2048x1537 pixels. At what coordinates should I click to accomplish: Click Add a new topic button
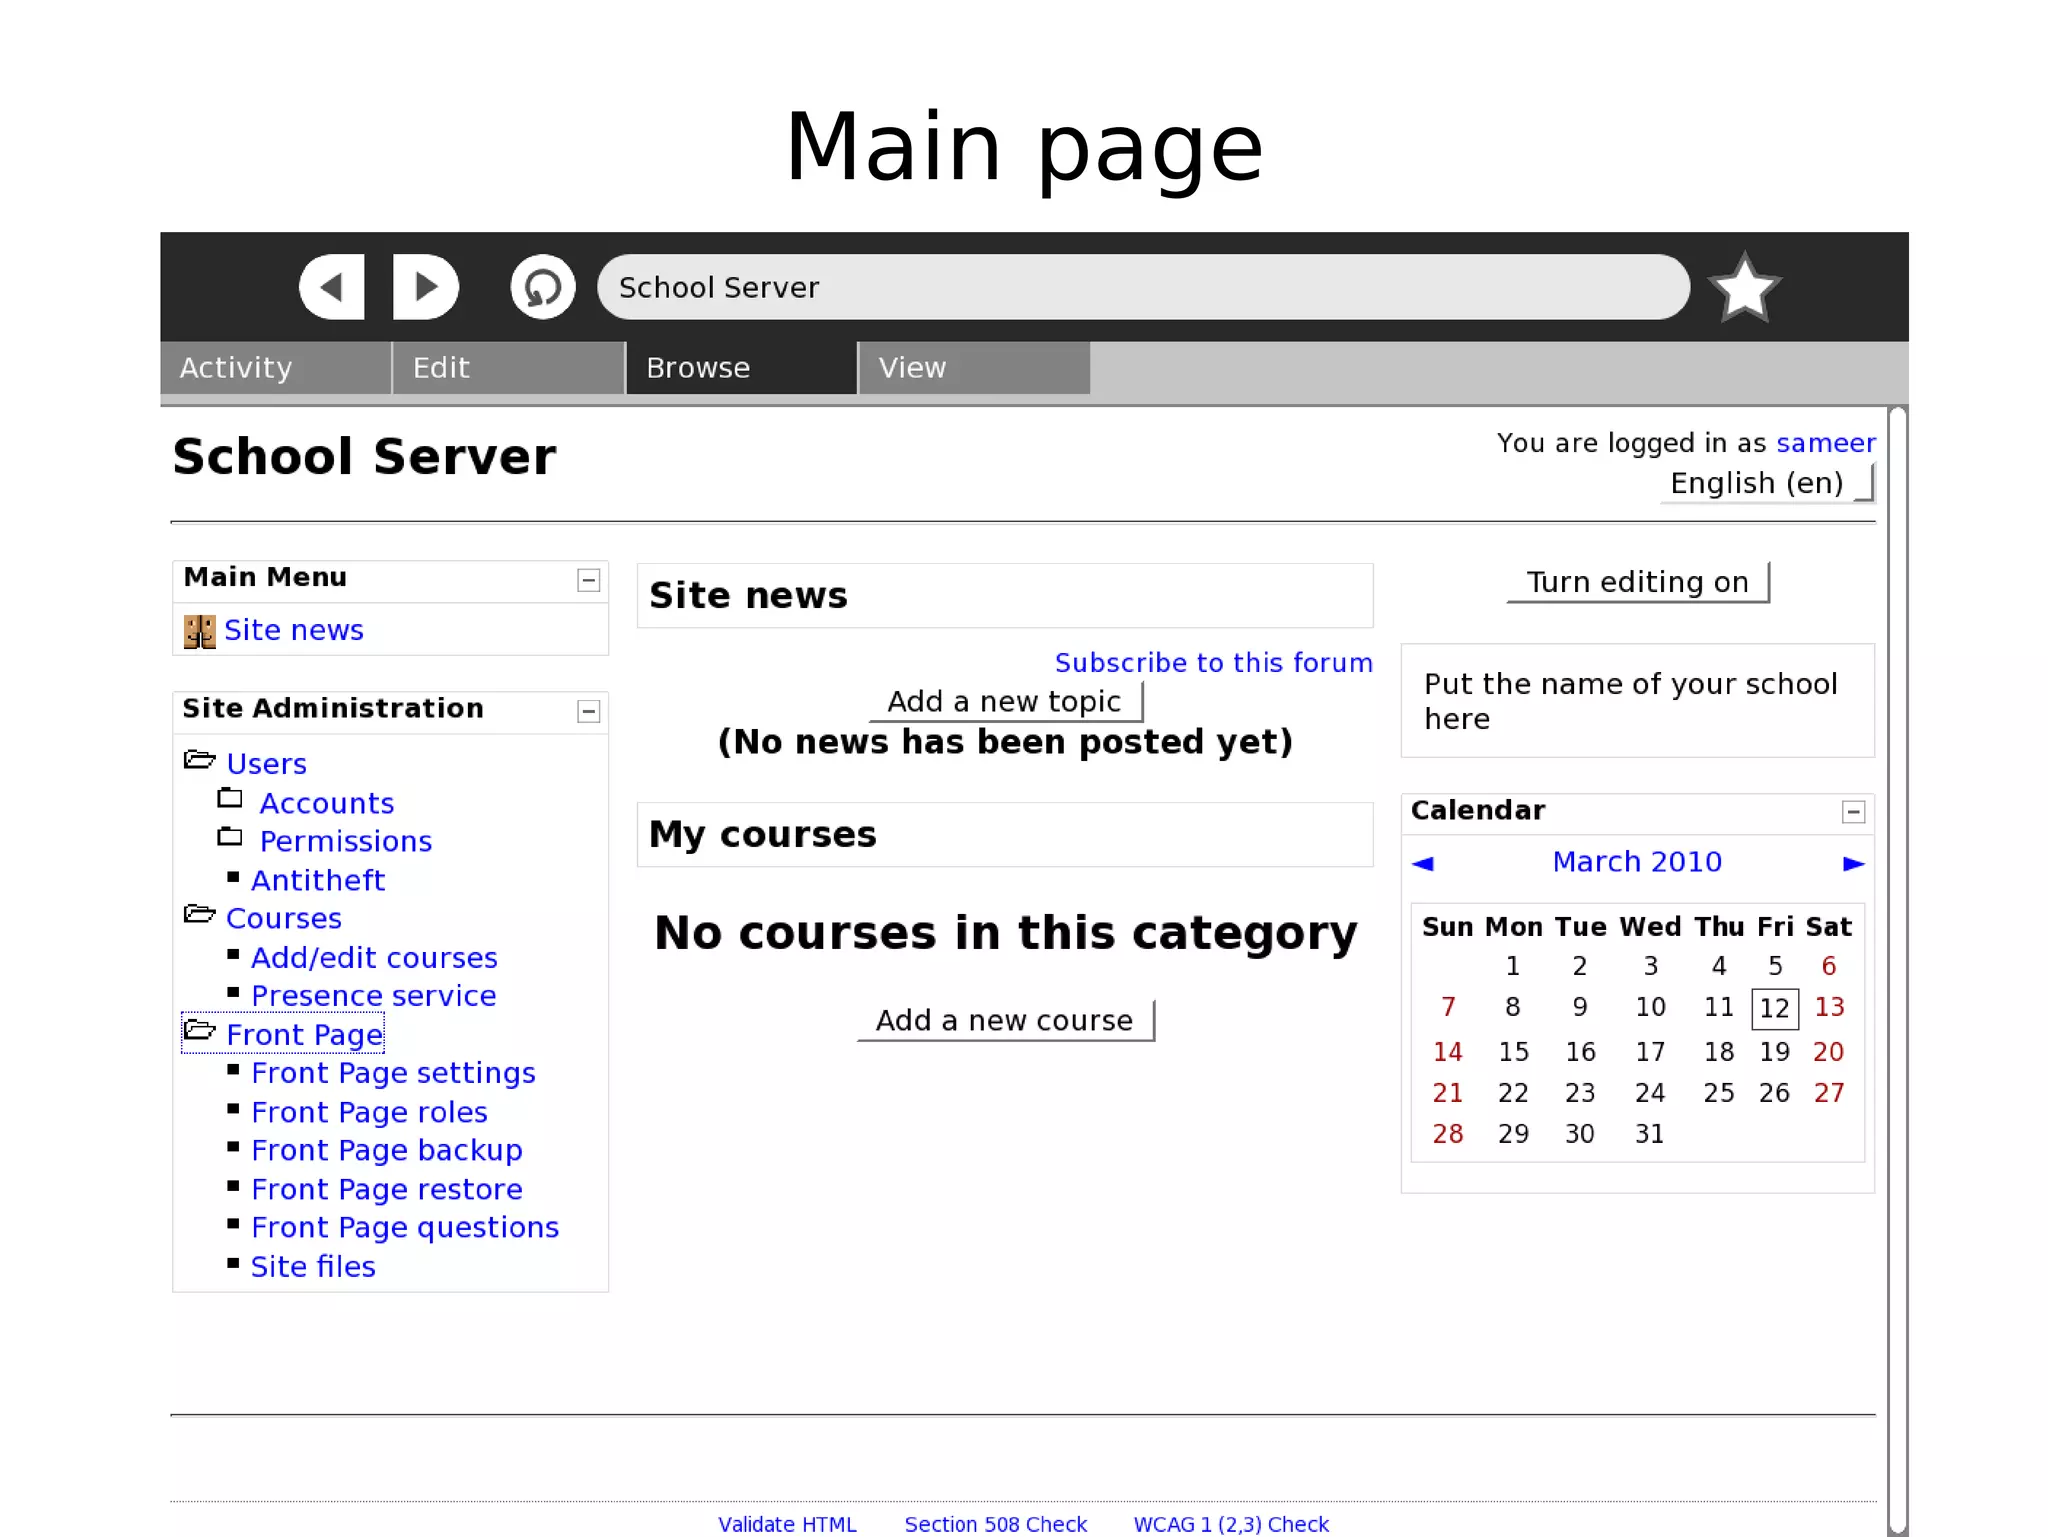(x=1005, y=701)
